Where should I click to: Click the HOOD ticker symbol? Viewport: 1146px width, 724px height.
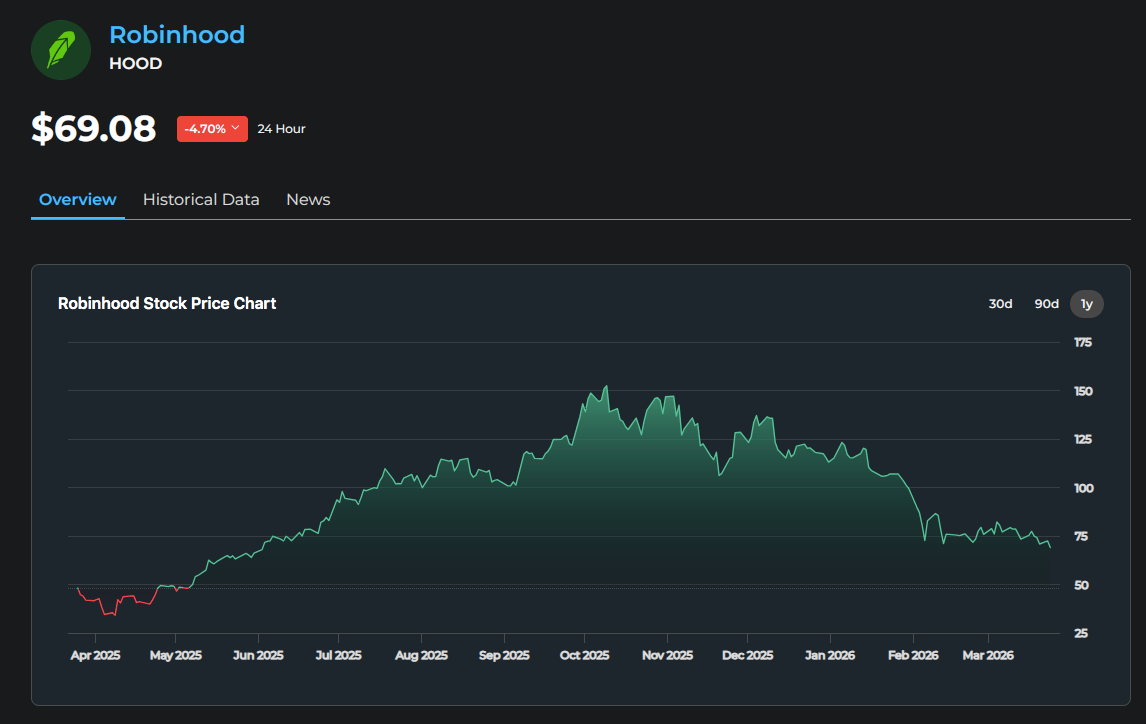tap(135, 64)
